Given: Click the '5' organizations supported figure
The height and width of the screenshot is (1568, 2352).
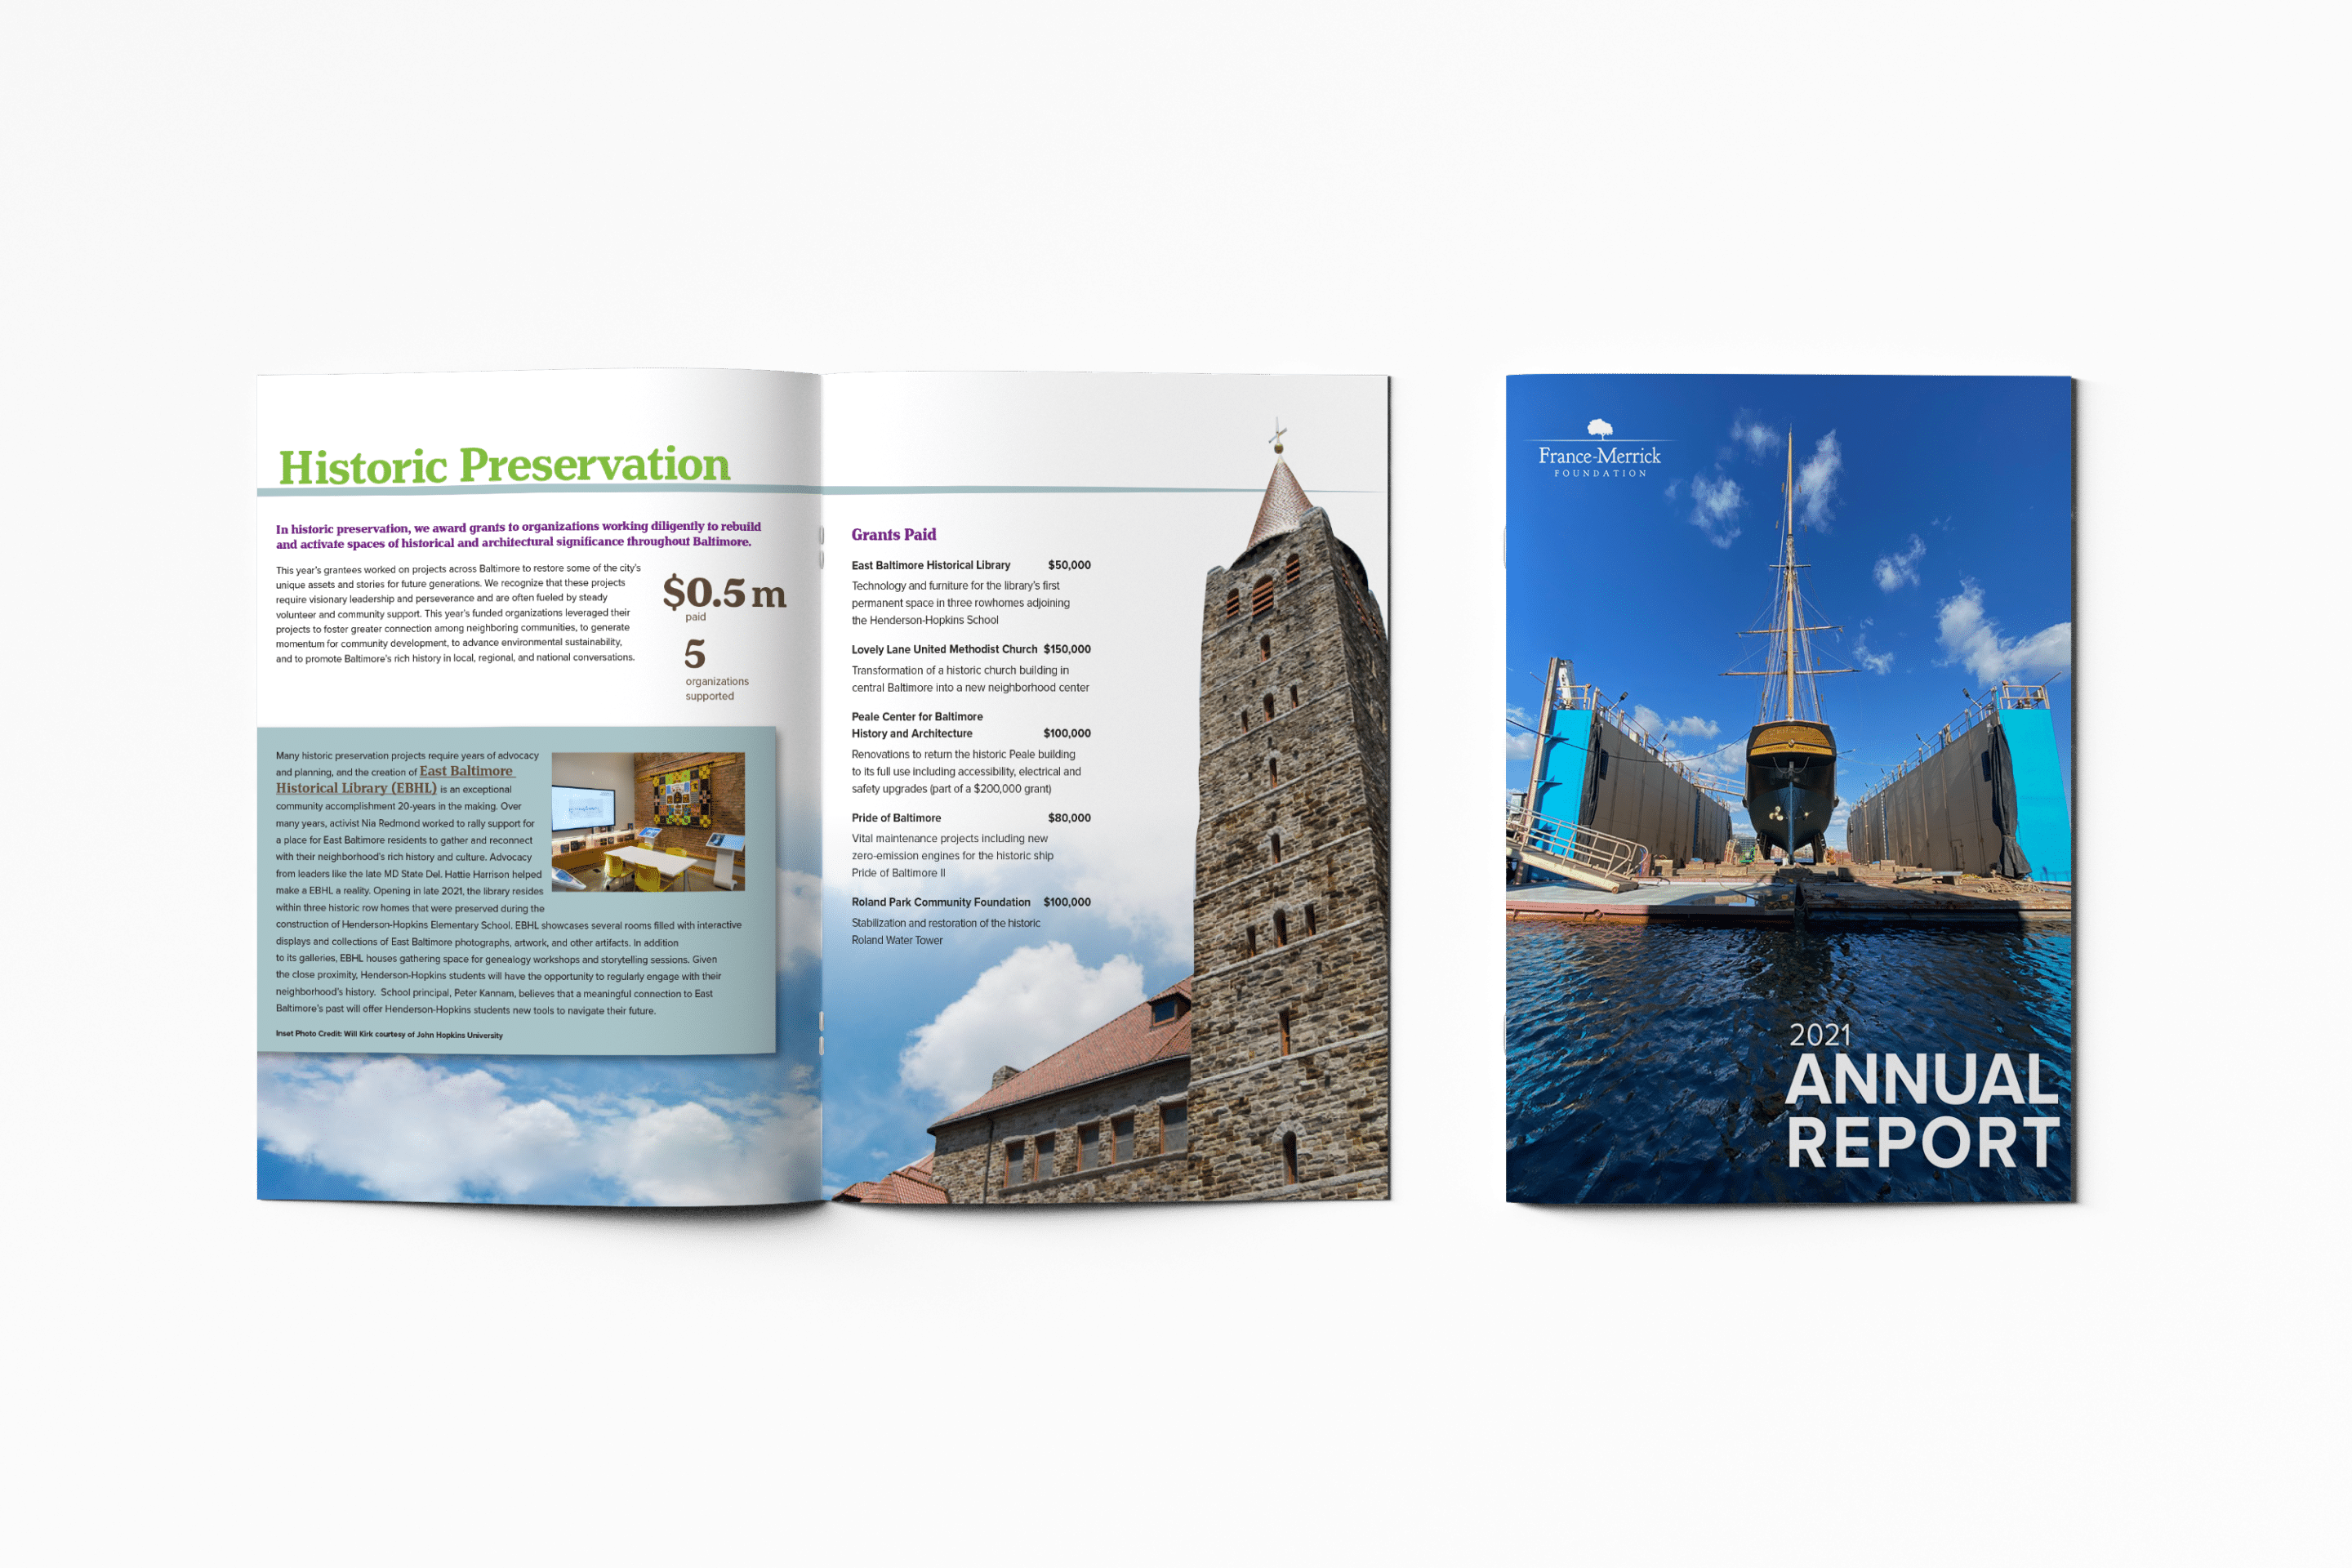Looking at the screenshot, I should 695,655.
